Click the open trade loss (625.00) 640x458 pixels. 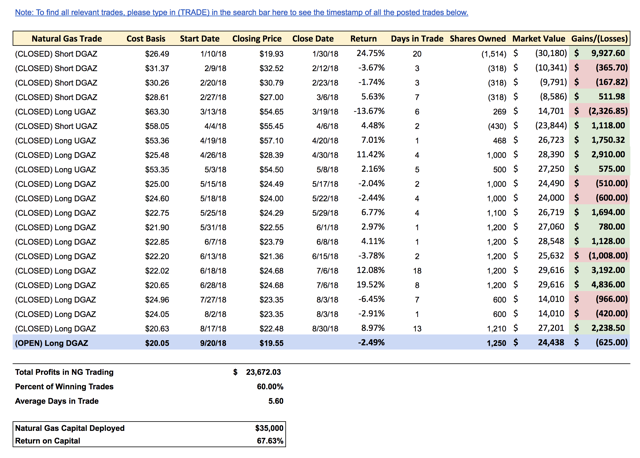click(x=611, y=342)
